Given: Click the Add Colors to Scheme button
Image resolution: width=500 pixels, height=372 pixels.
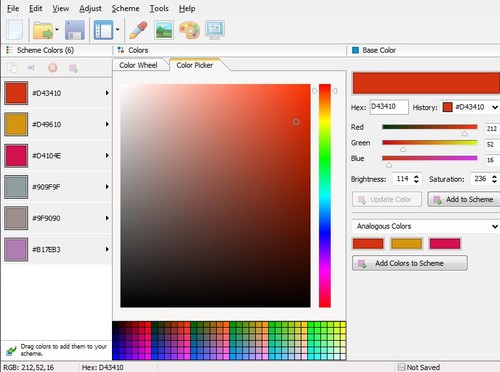Looking at the screenshot, I should pyautogui.click(x=410, y=263).
